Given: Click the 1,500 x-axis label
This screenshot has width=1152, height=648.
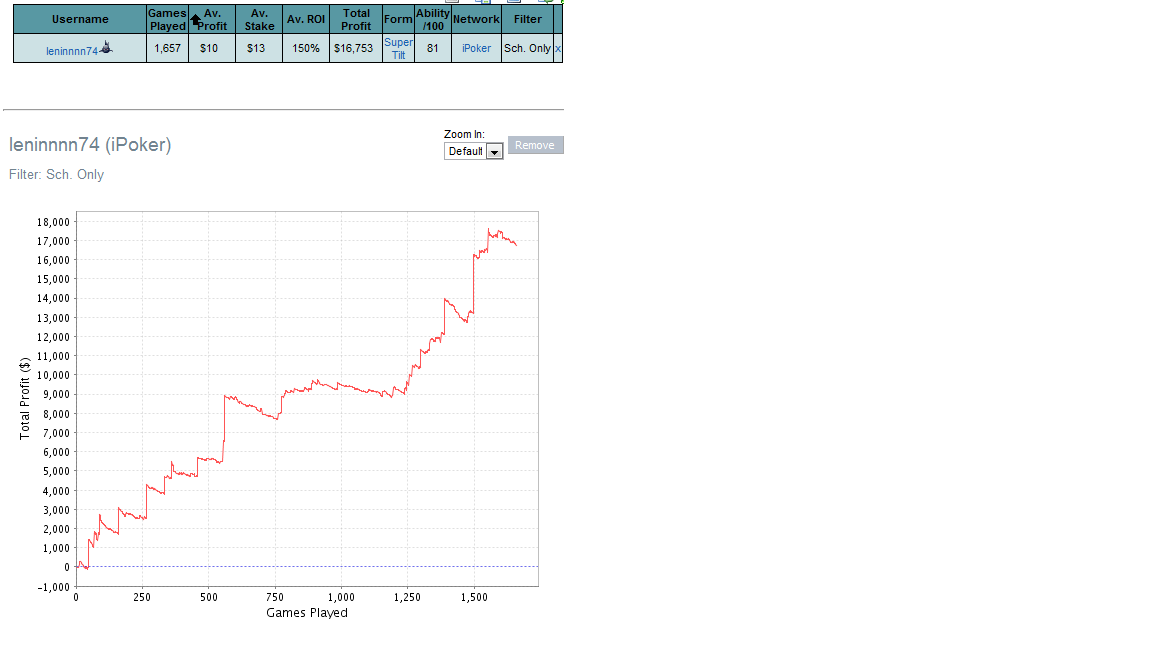Looking at the screenshot, I should coord(474,597).
